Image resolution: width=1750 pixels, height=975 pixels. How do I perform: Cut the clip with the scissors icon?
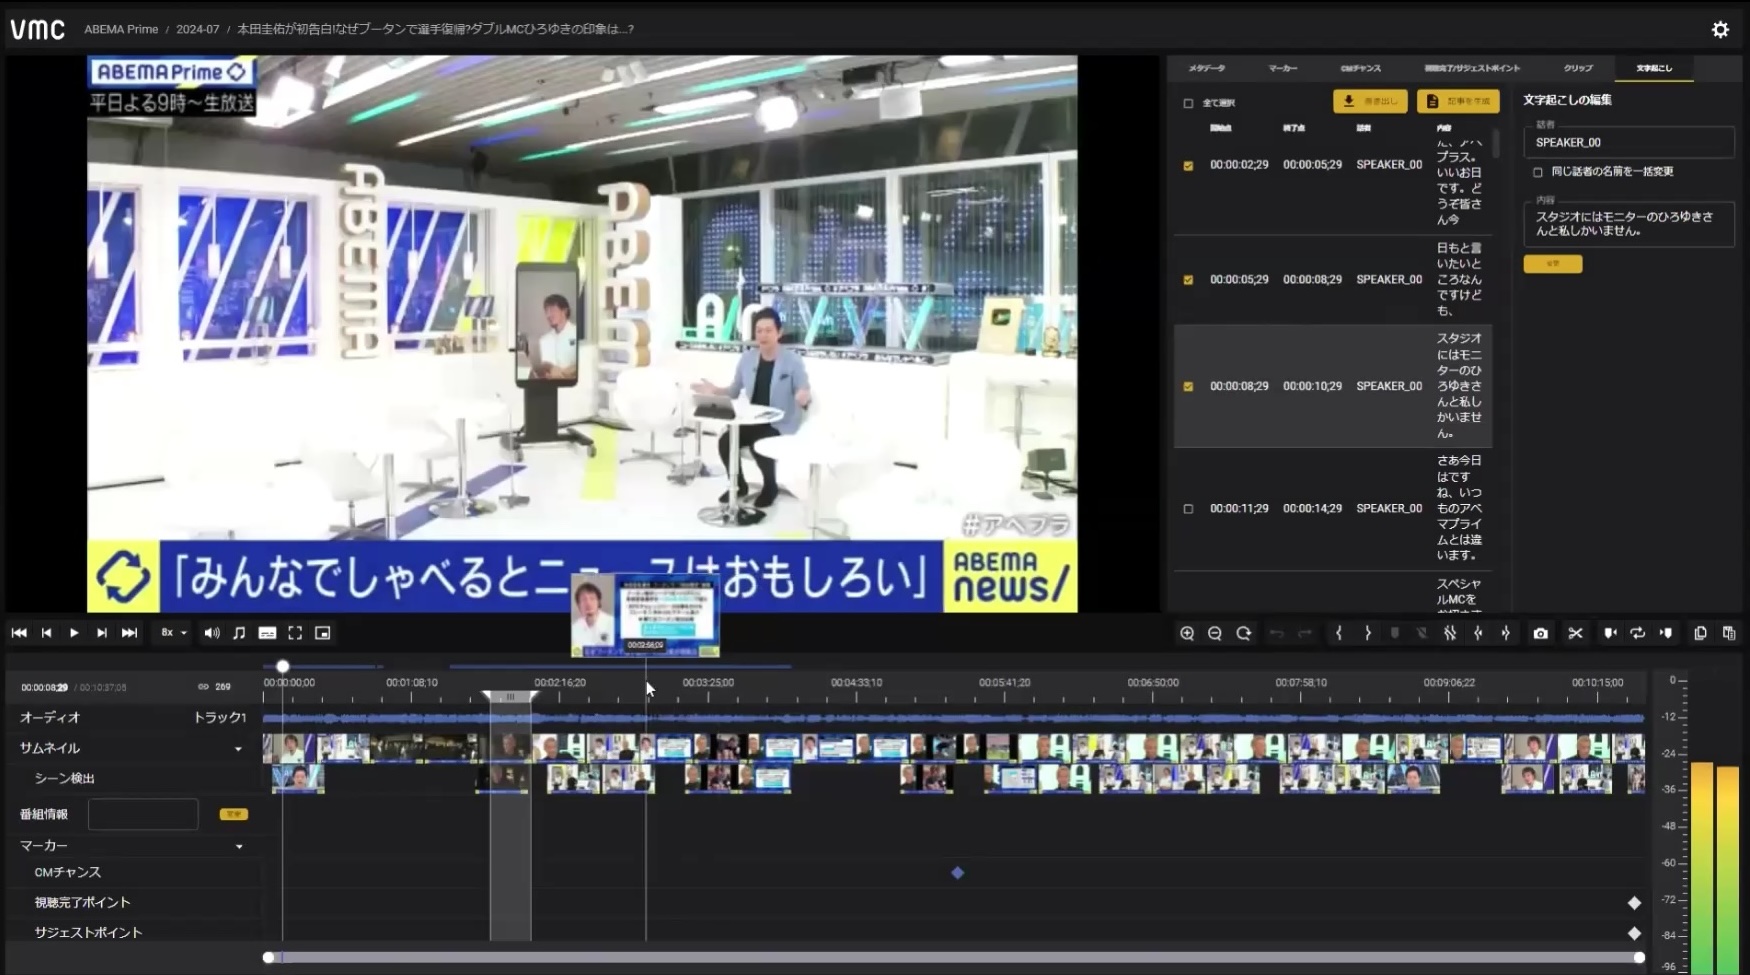pos(1575,633)
